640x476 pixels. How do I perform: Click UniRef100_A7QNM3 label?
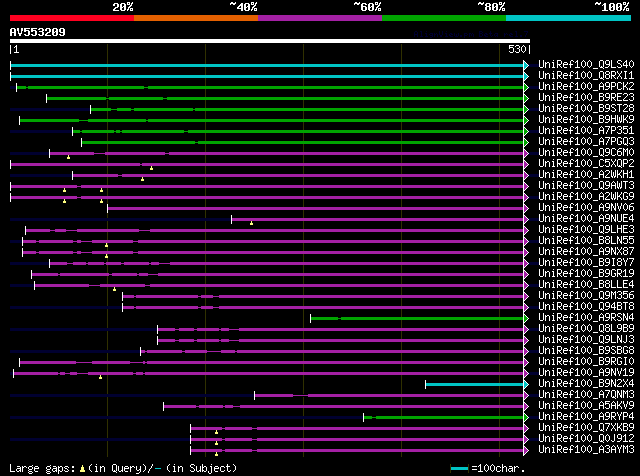(x=586, y=395)
